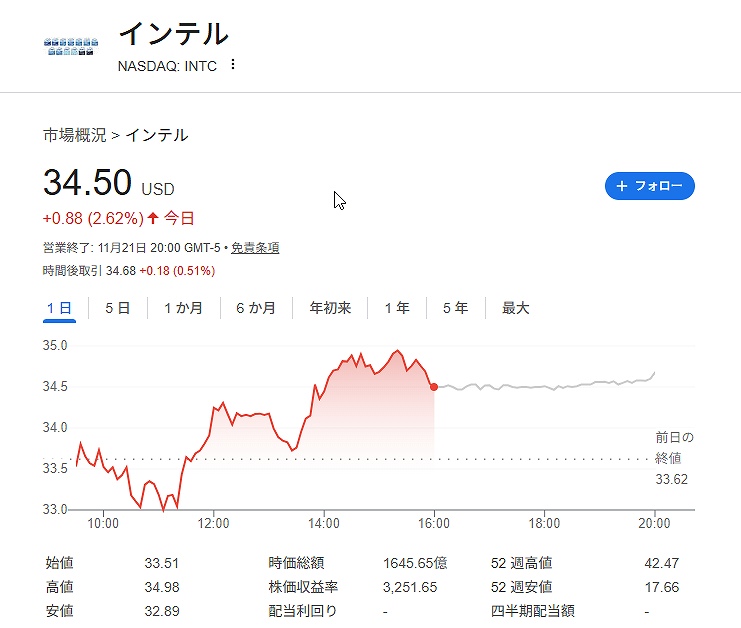Screen dimensions: 741x628
Task: Select the 最大 maximum range tab
Action: [515, 308]
